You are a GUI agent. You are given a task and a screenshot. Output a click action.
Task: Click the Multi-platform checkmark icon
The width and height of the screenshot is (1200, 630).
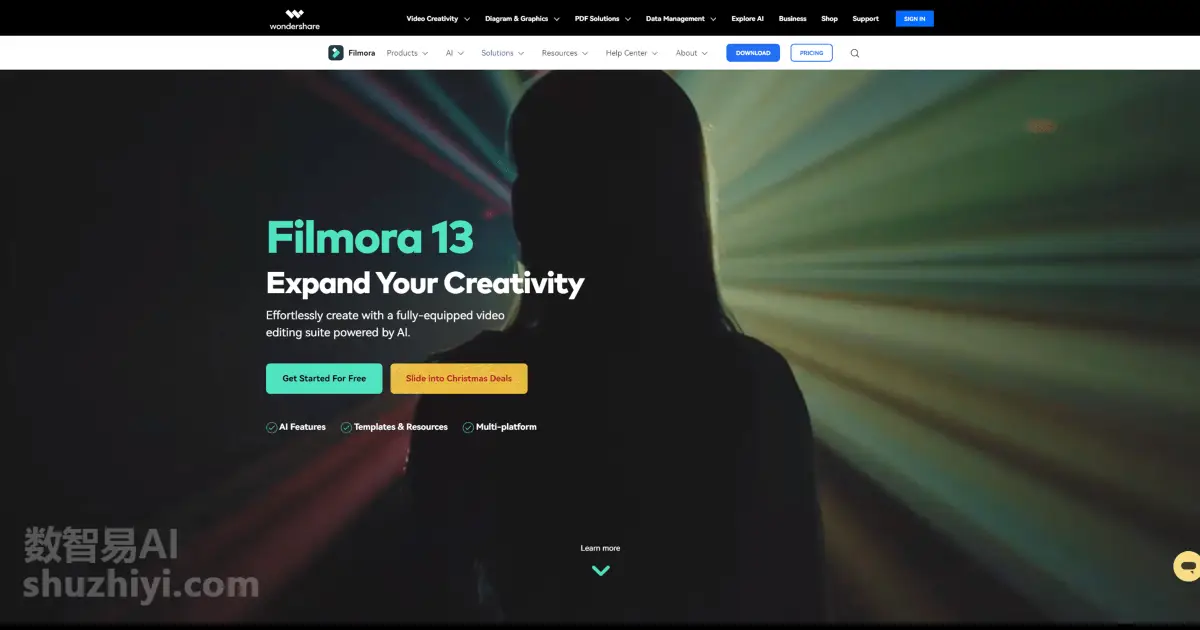(468, 427)
